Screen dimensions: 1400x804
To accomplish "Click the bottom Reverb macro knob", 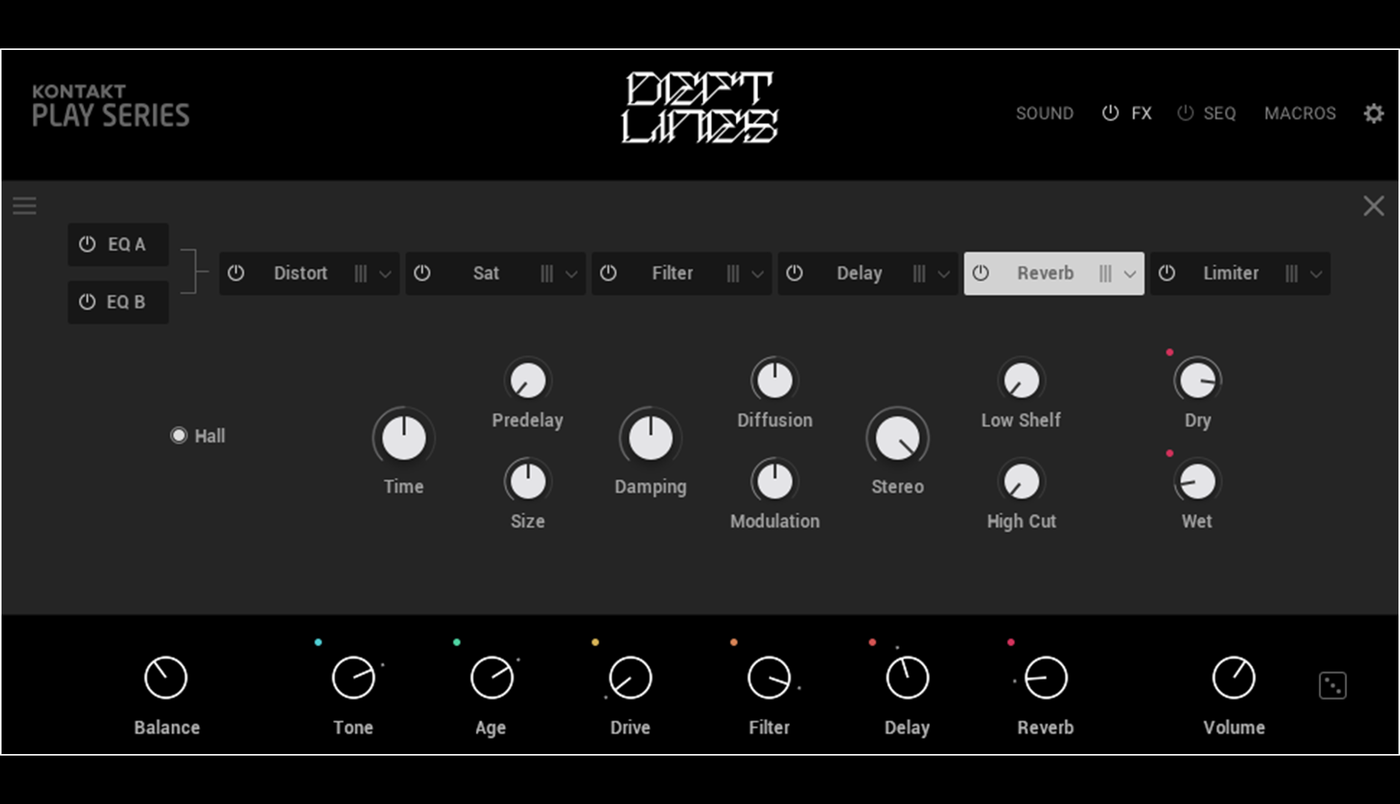I will 1046,678.
